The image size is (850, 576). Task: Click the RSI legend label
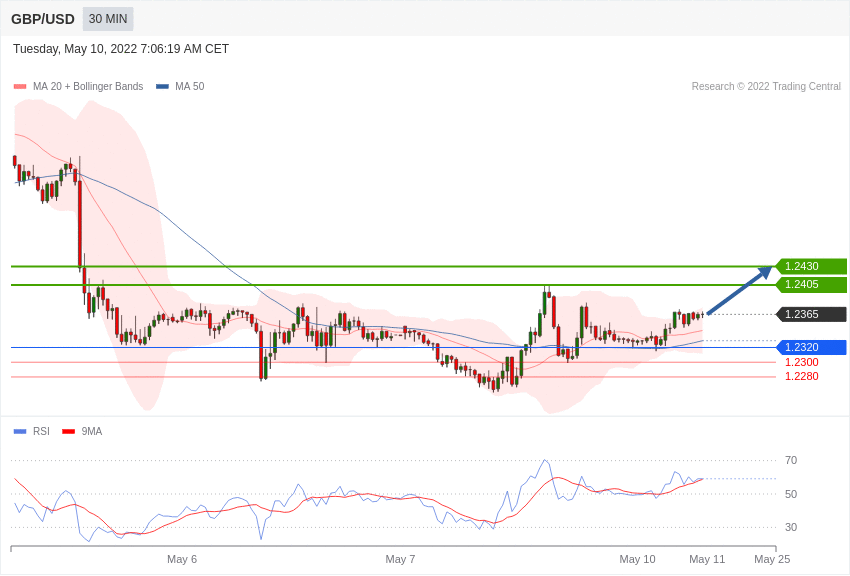(x=41, y=432)
